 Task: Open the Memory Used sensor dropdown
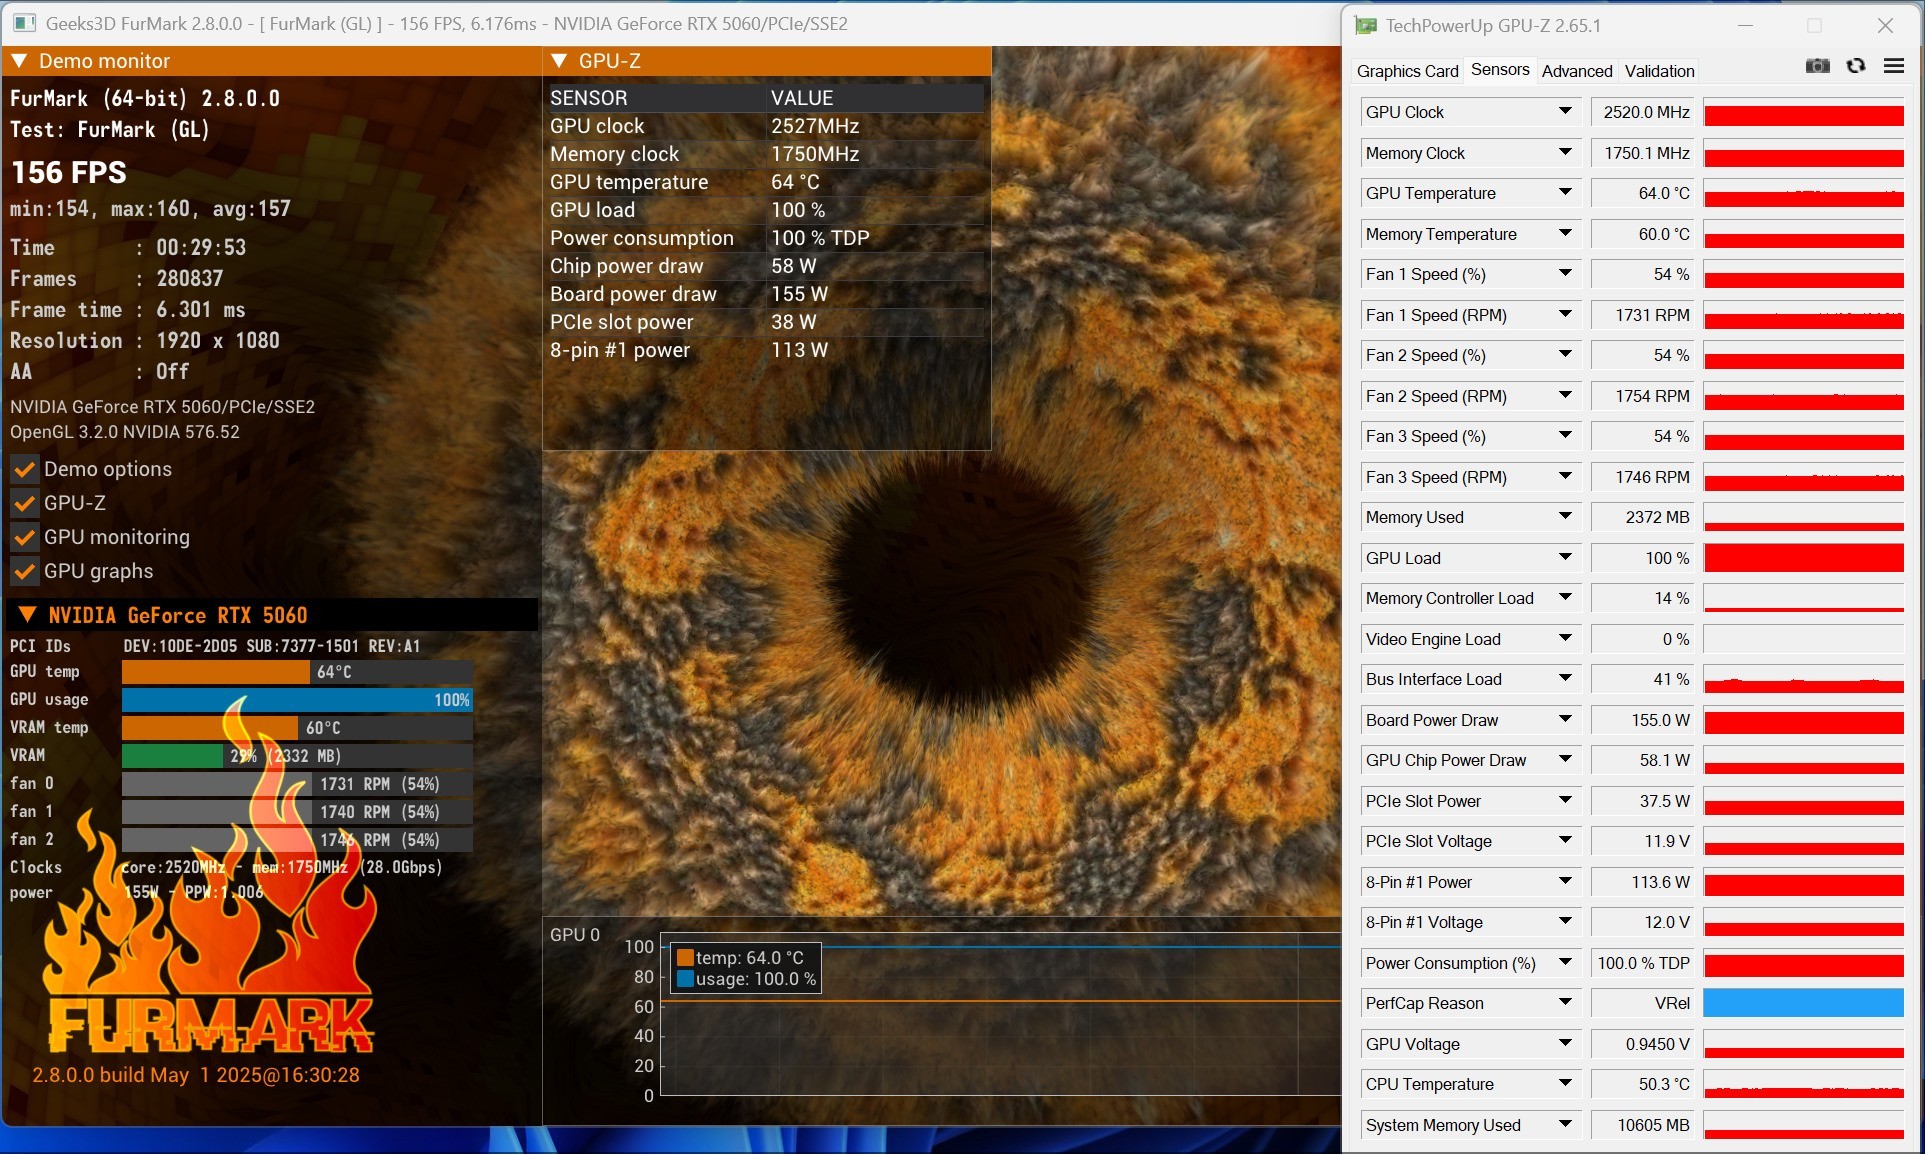[x=1565, y=517]
